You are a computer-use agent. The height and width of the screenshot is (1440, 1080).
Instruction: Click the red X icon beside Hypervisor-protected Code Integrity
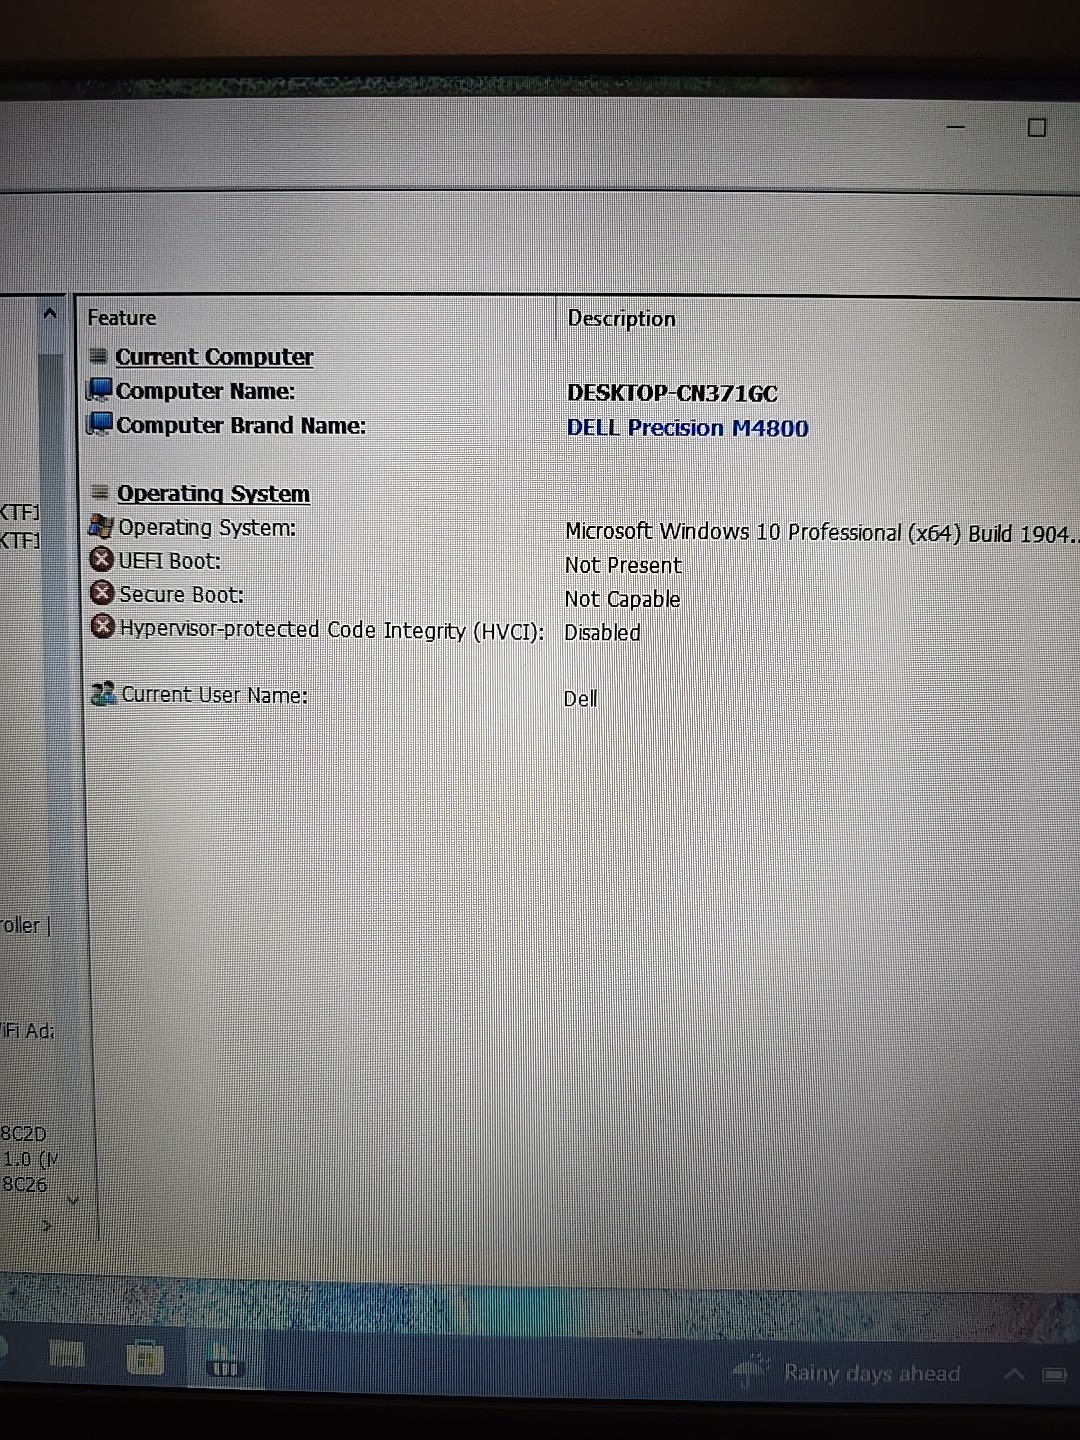103,627
